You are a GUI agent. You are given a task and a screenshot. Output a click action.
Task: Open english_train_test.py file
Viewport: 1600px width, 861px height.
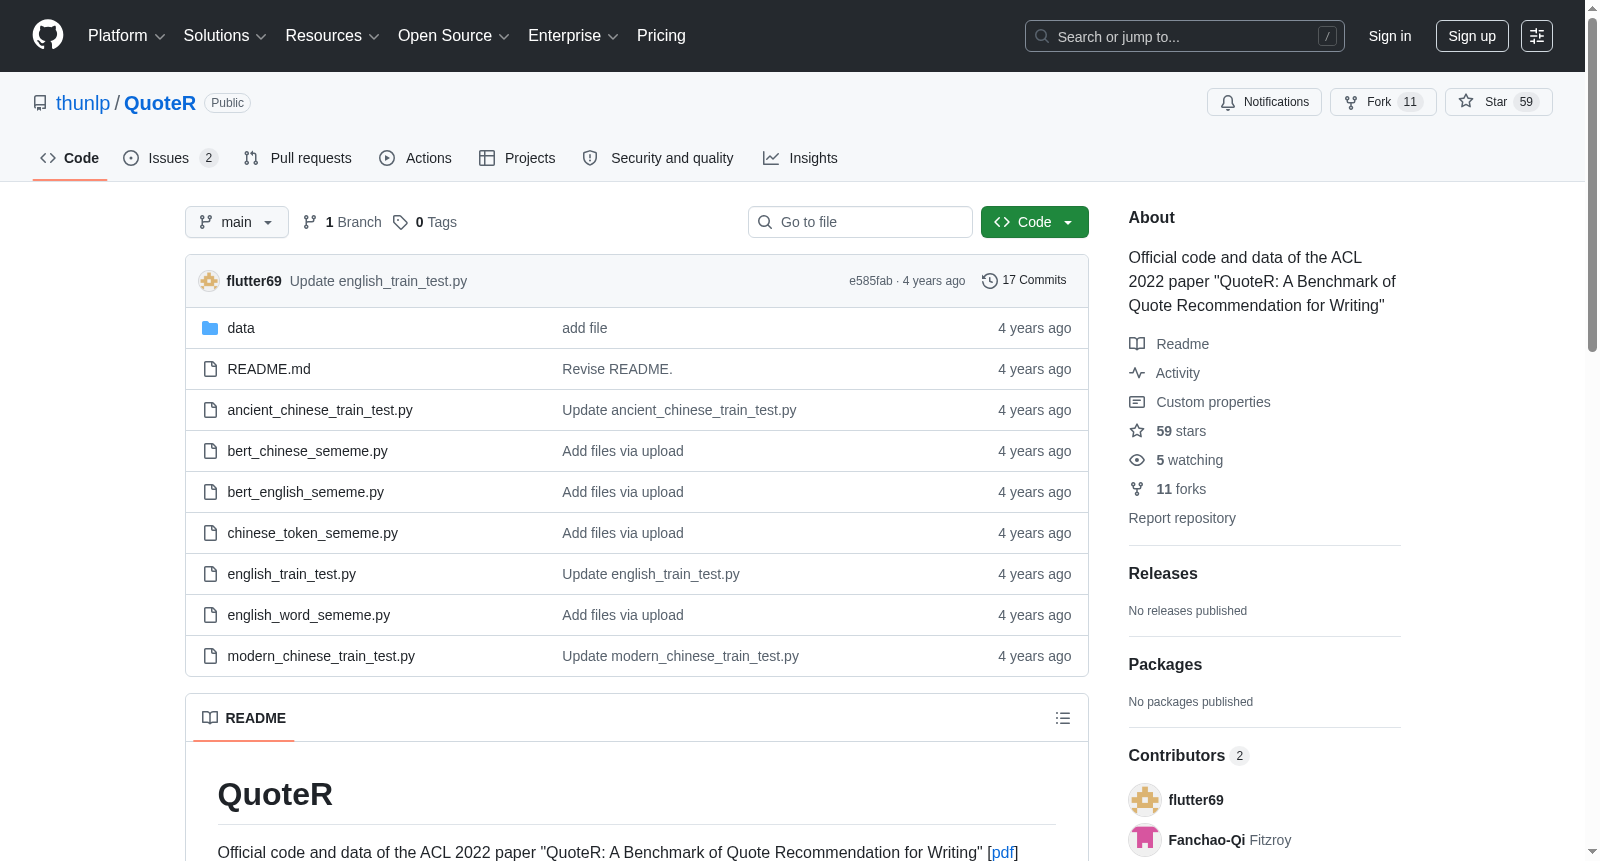pos(292,574)
